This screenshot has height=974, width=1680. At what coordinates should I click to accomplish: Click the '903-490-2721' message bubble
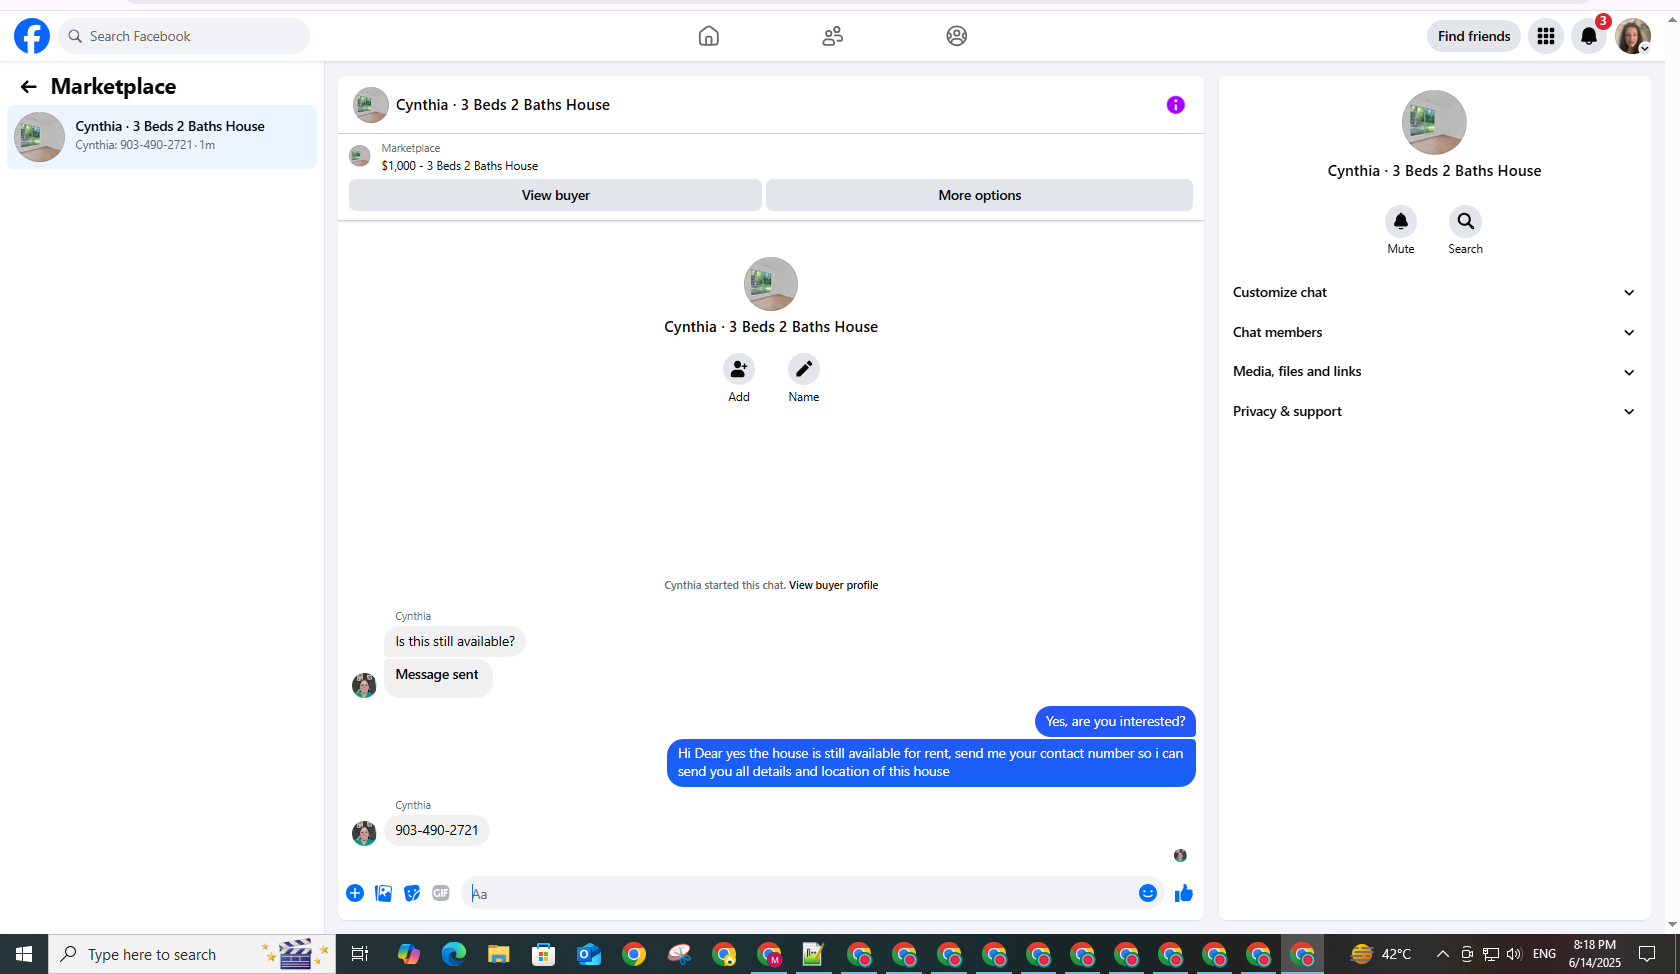click(437, 830)
